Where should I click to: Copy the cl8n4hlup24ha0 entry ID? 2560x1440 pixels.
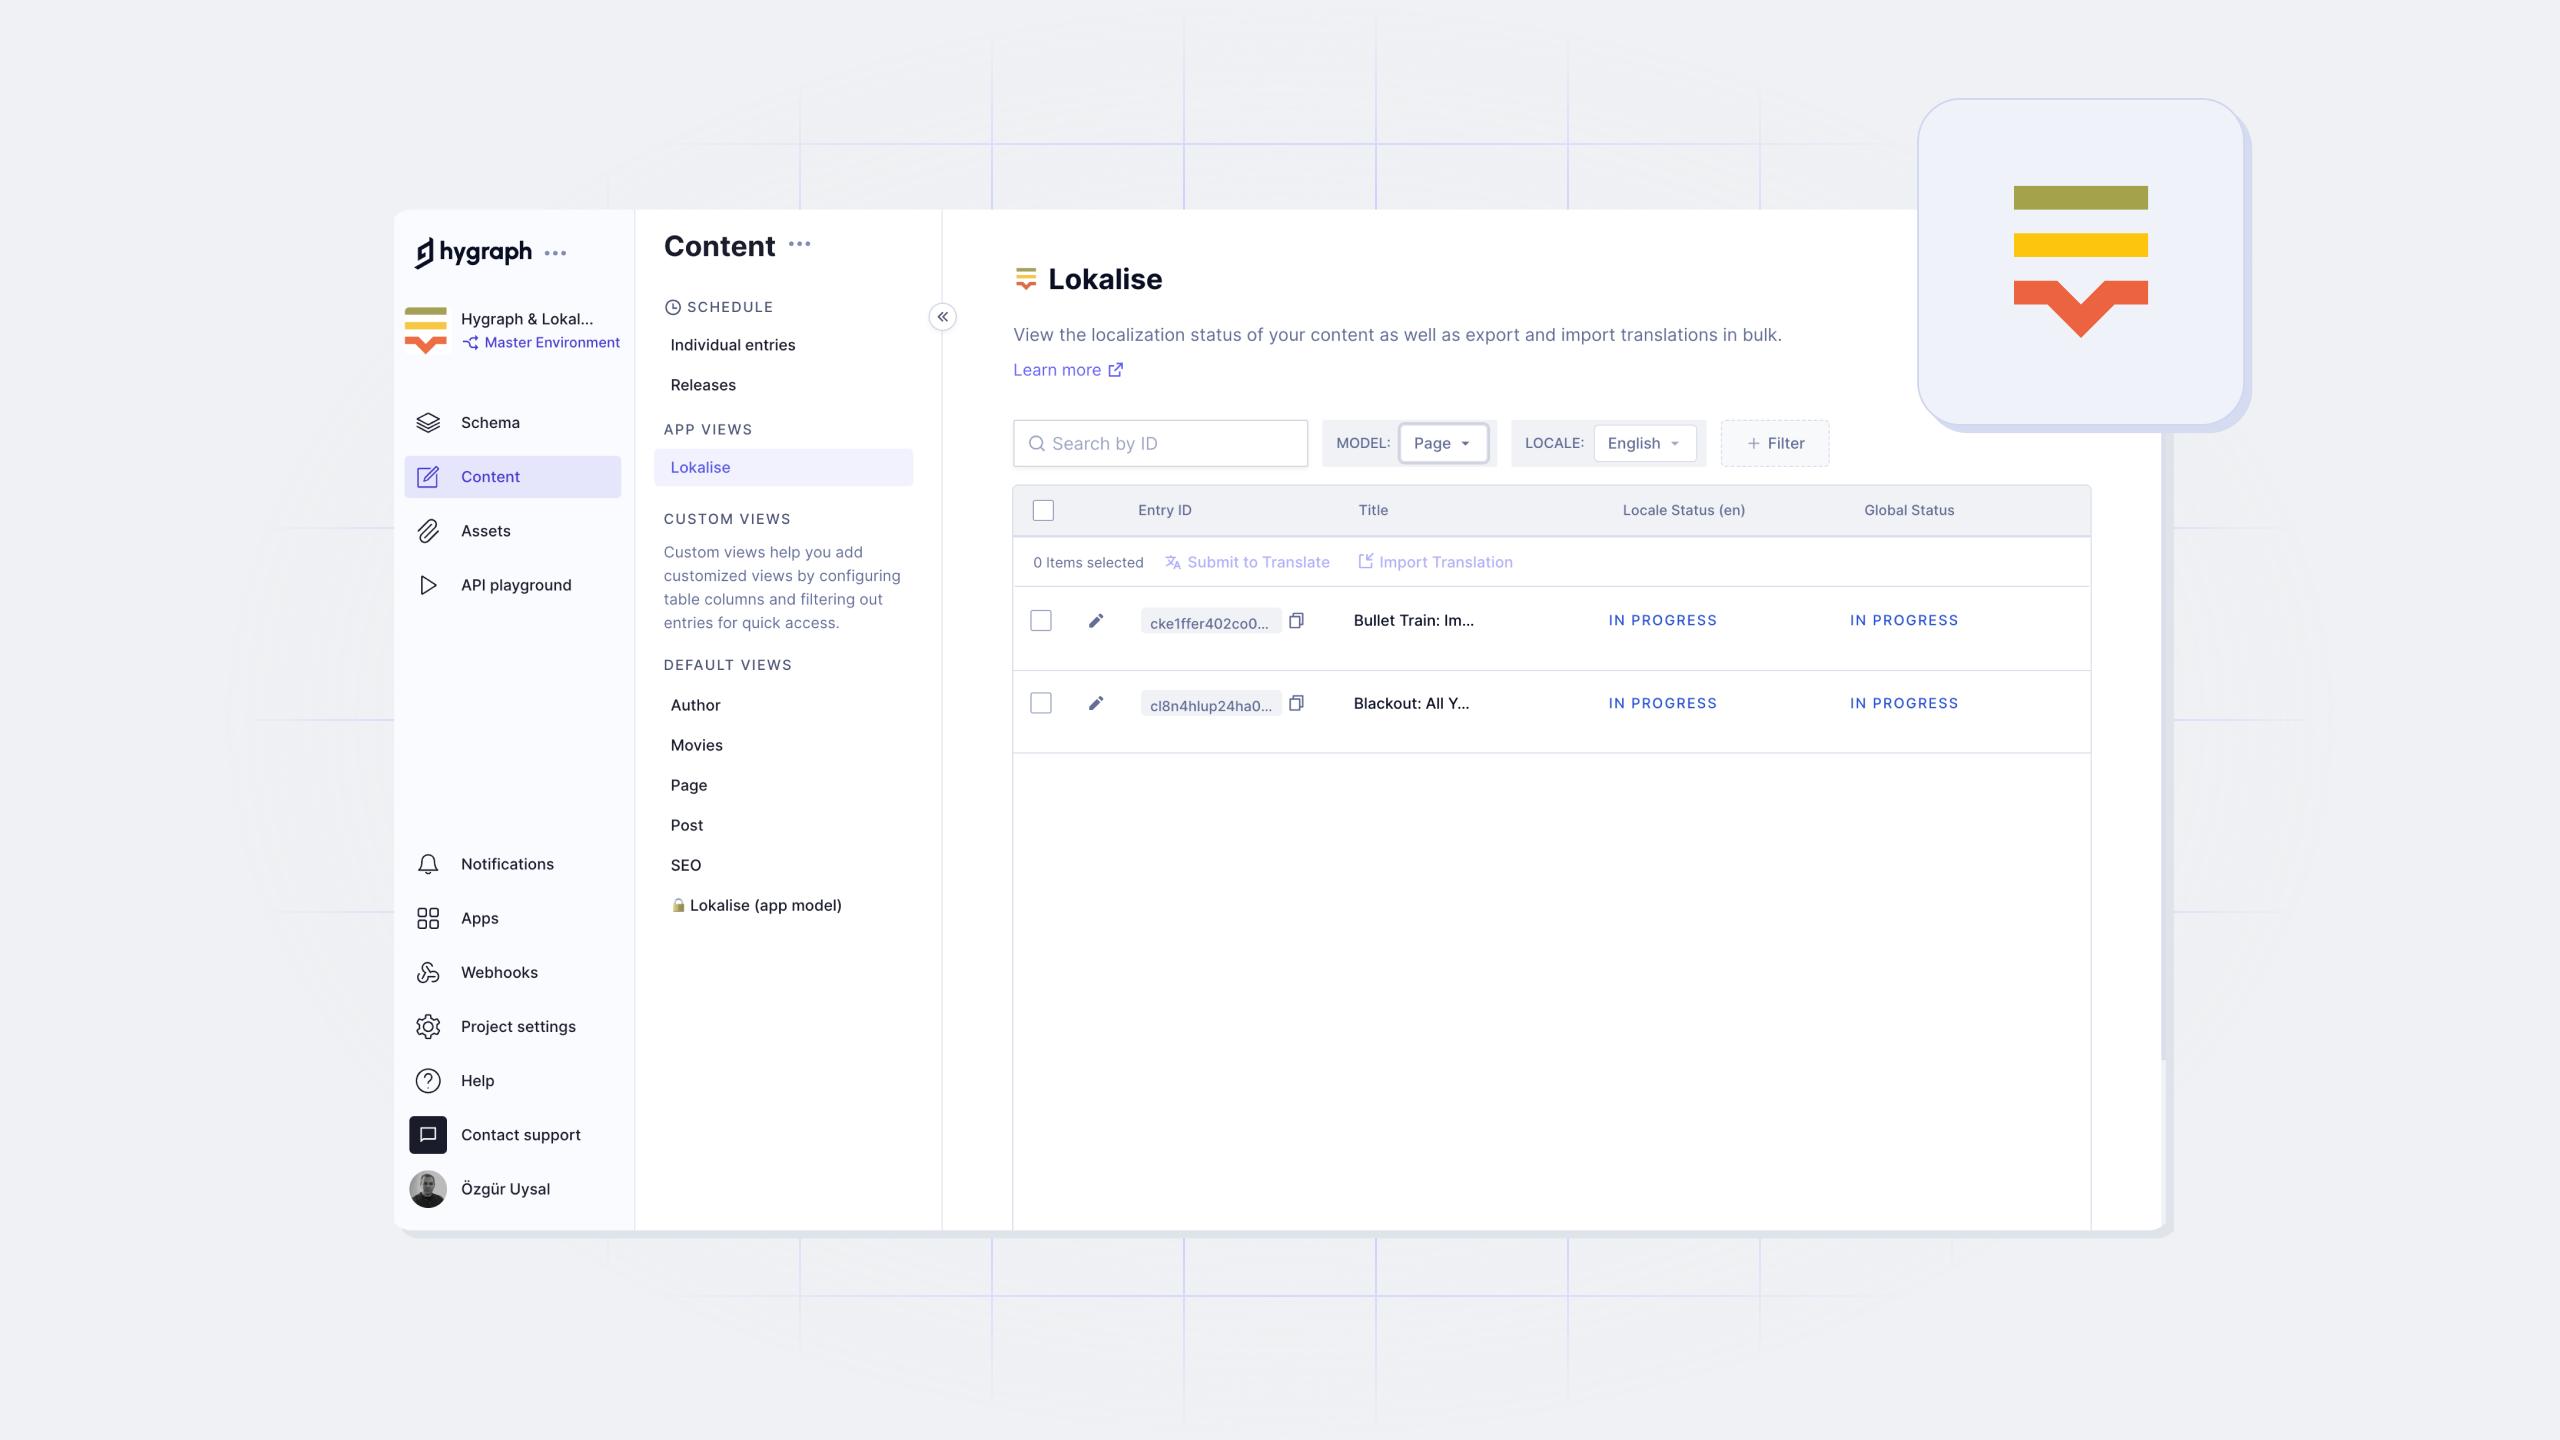[1296, 703]
